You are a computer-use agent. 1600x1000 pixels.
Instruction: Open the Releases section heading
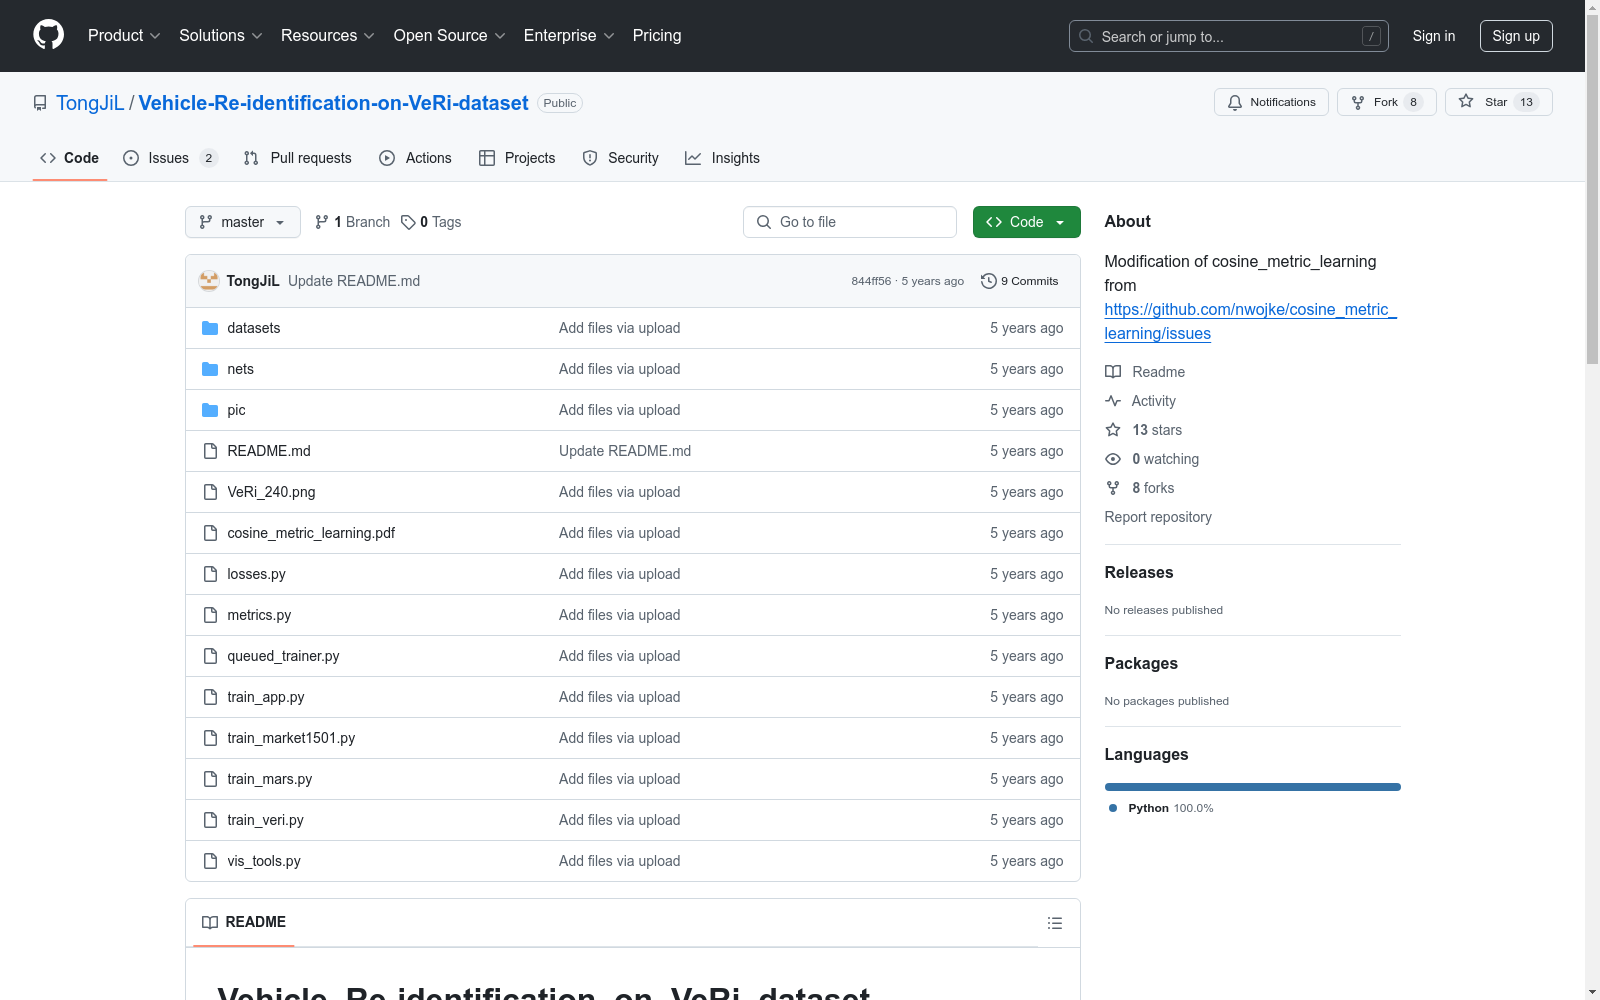[1139, 573]
